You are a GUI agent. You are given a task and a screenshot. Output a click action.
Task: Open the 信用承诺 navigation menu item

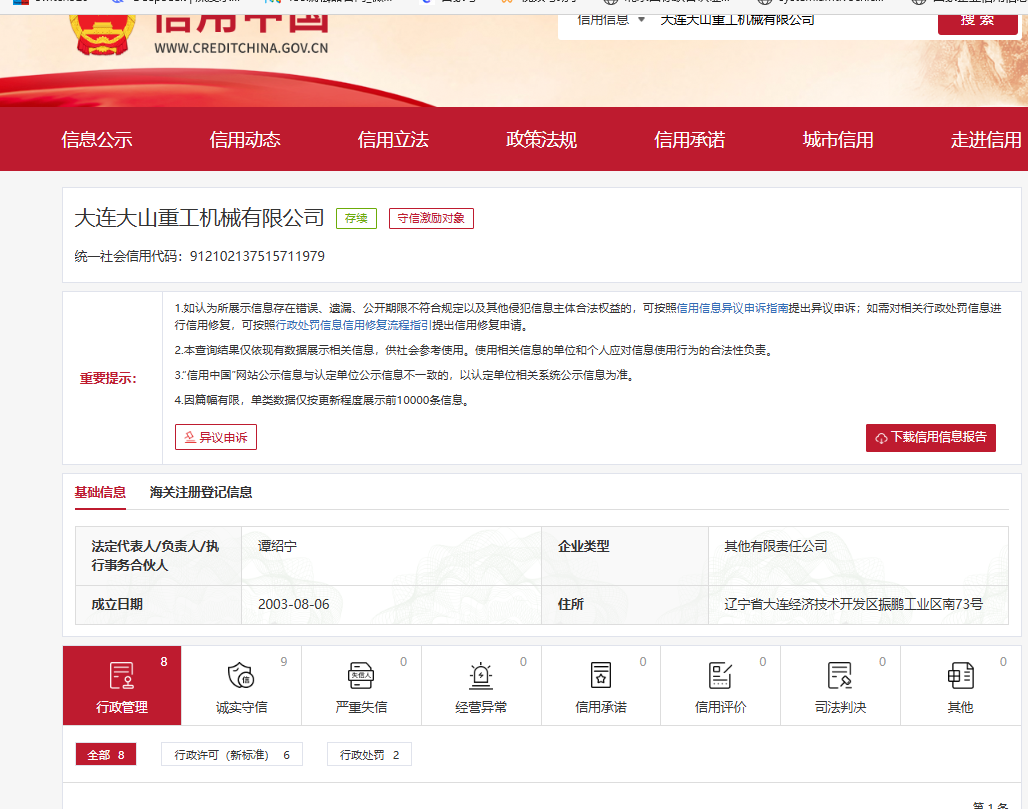690,140
